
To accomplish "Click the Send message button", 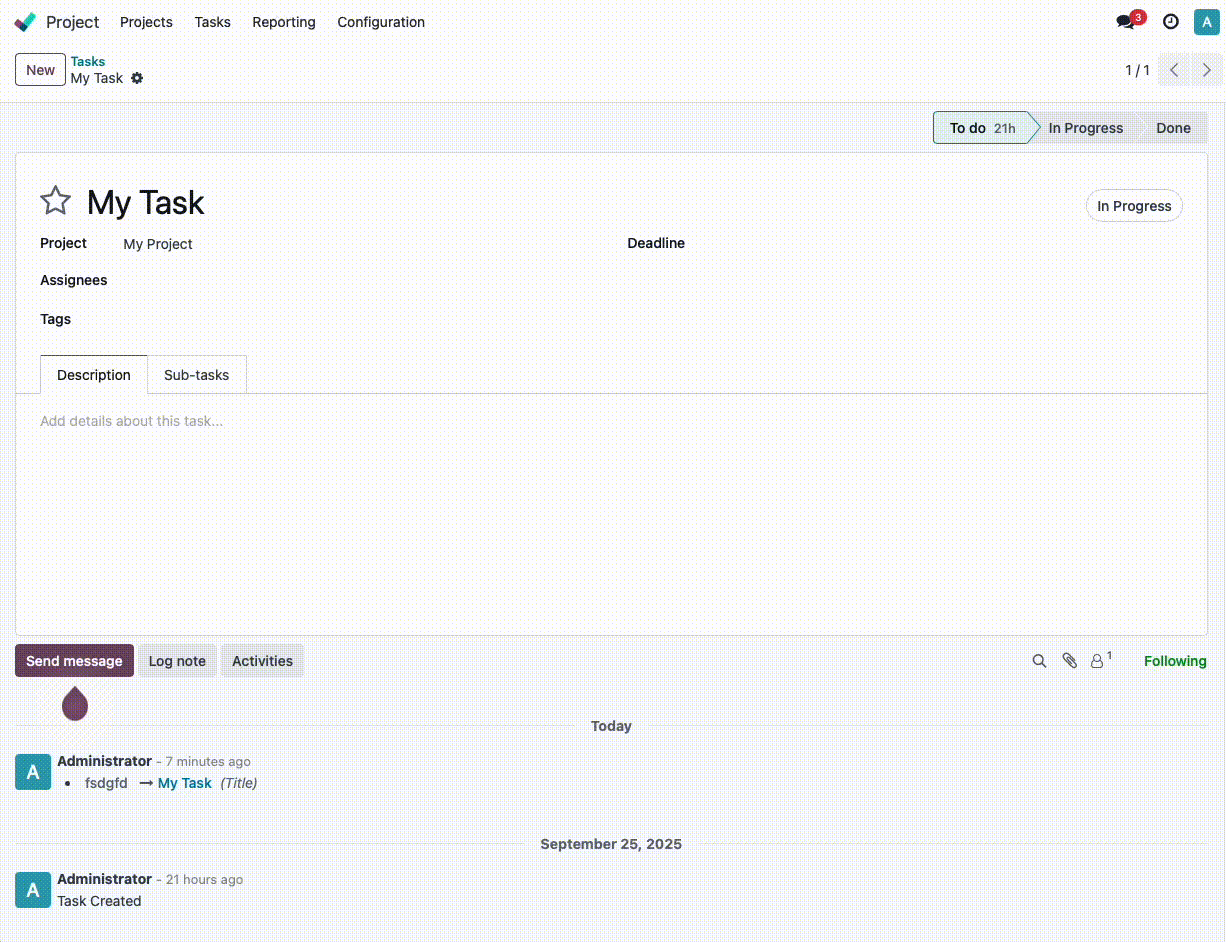I will [74, 661].
